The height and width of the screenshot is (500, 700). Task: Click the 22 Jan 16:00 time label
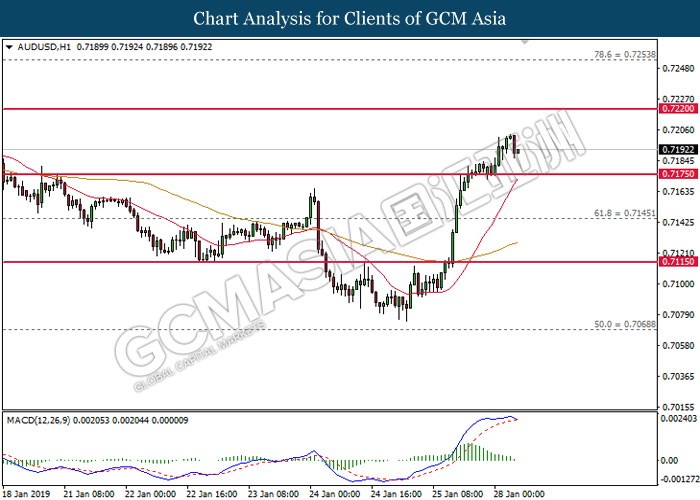pos(212,494)
